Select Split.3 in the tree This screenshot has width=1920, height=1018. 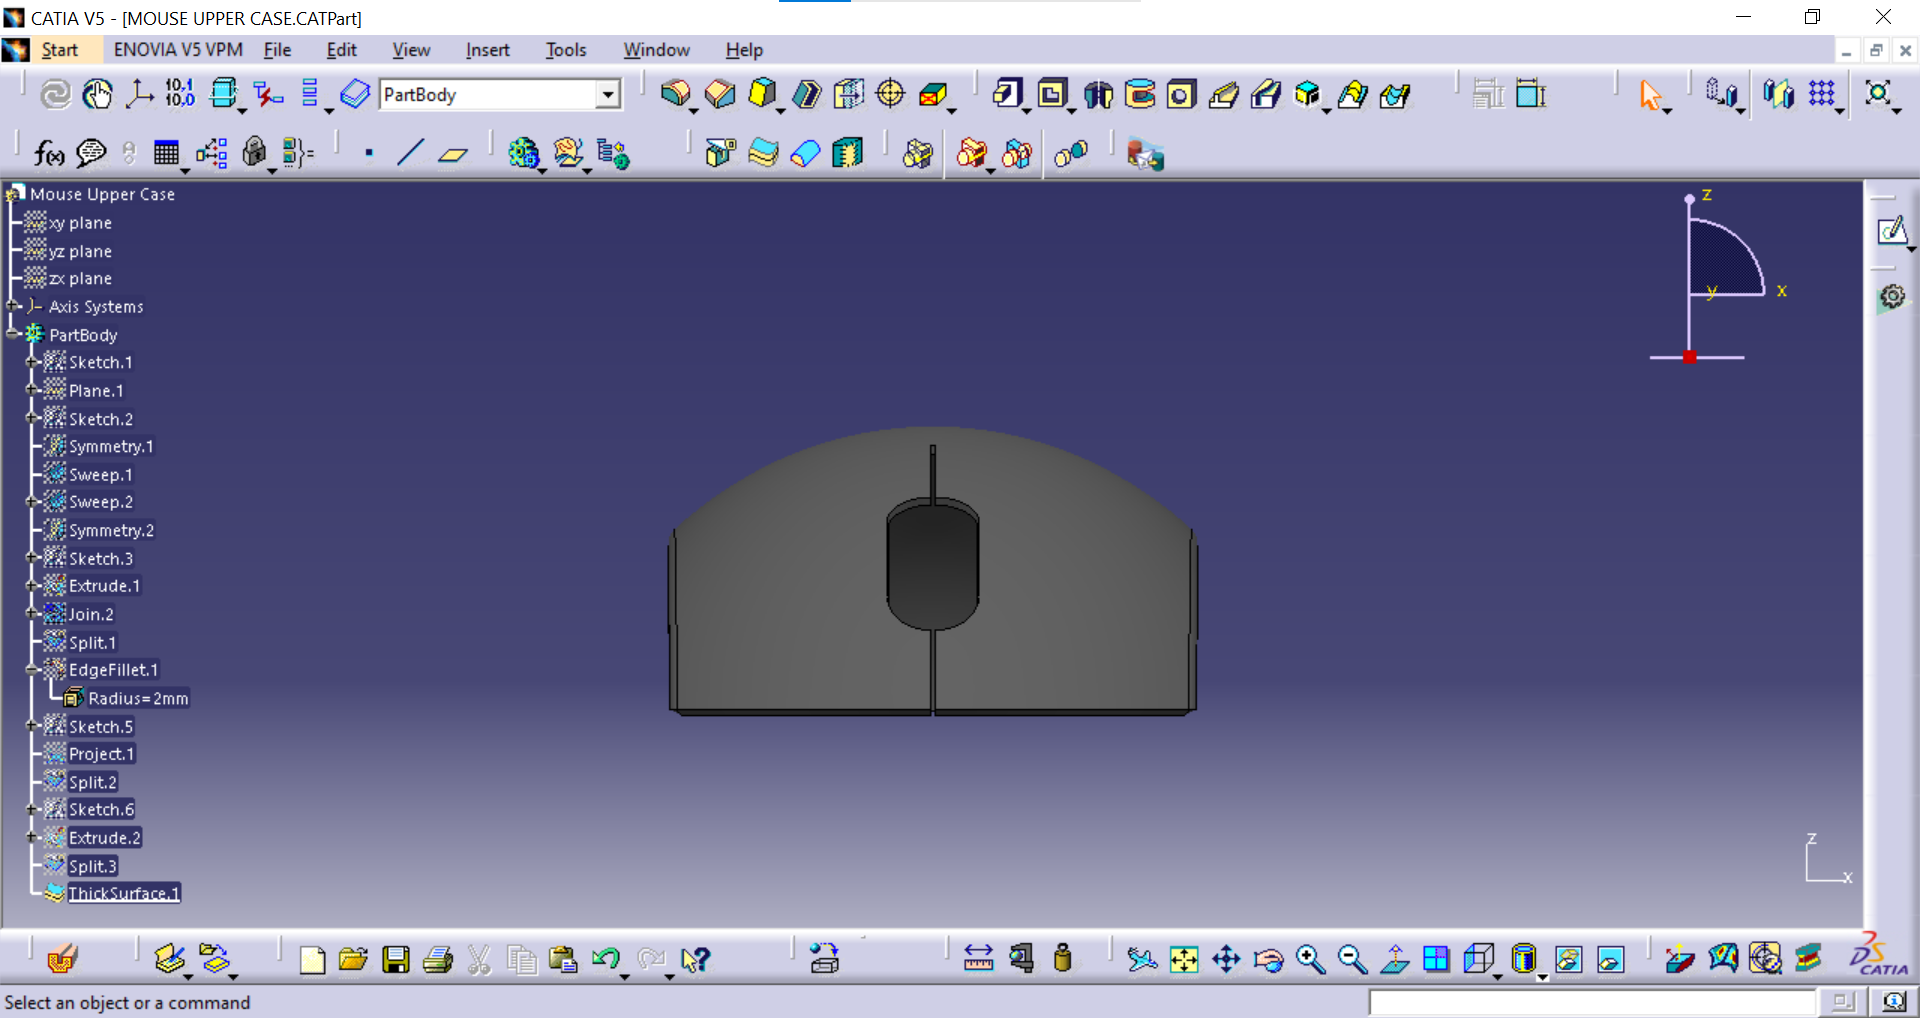[x=93, y=866]
